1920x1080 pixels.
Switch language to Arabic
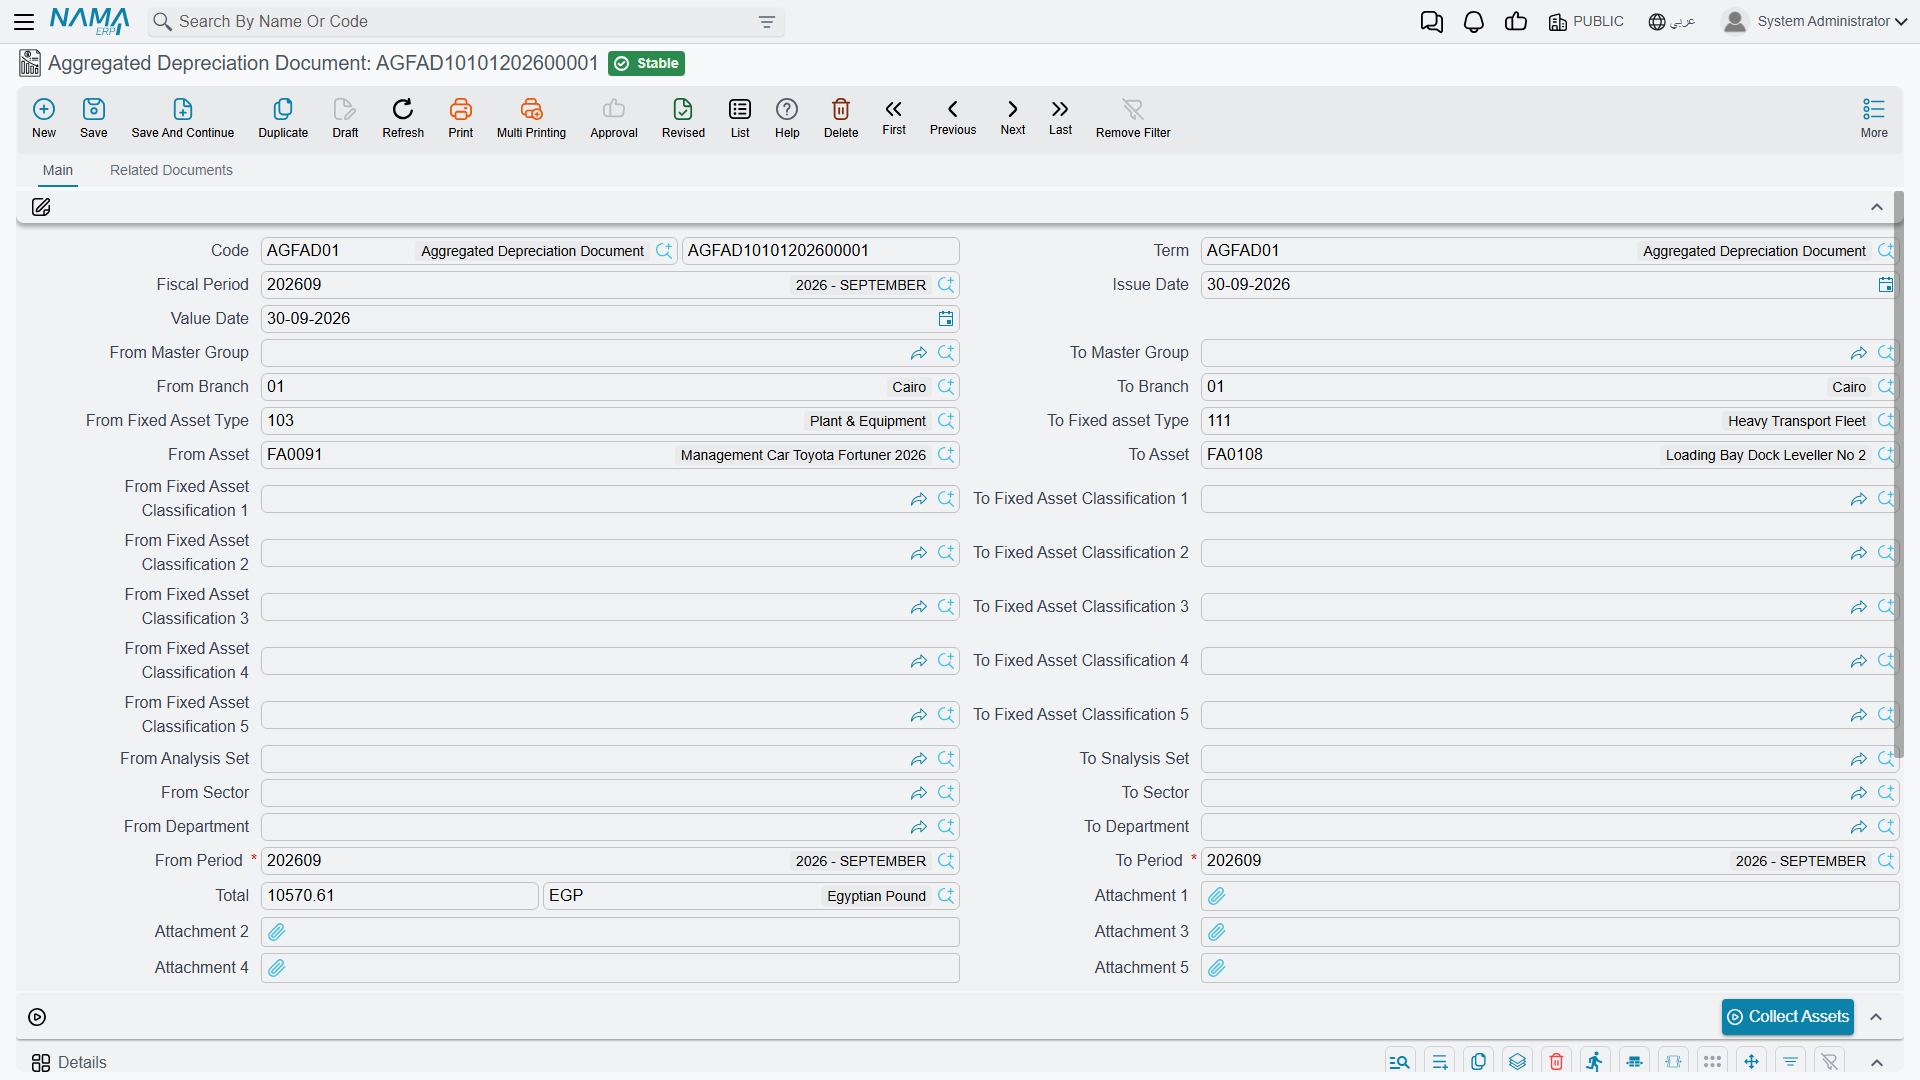point(1672,21)
